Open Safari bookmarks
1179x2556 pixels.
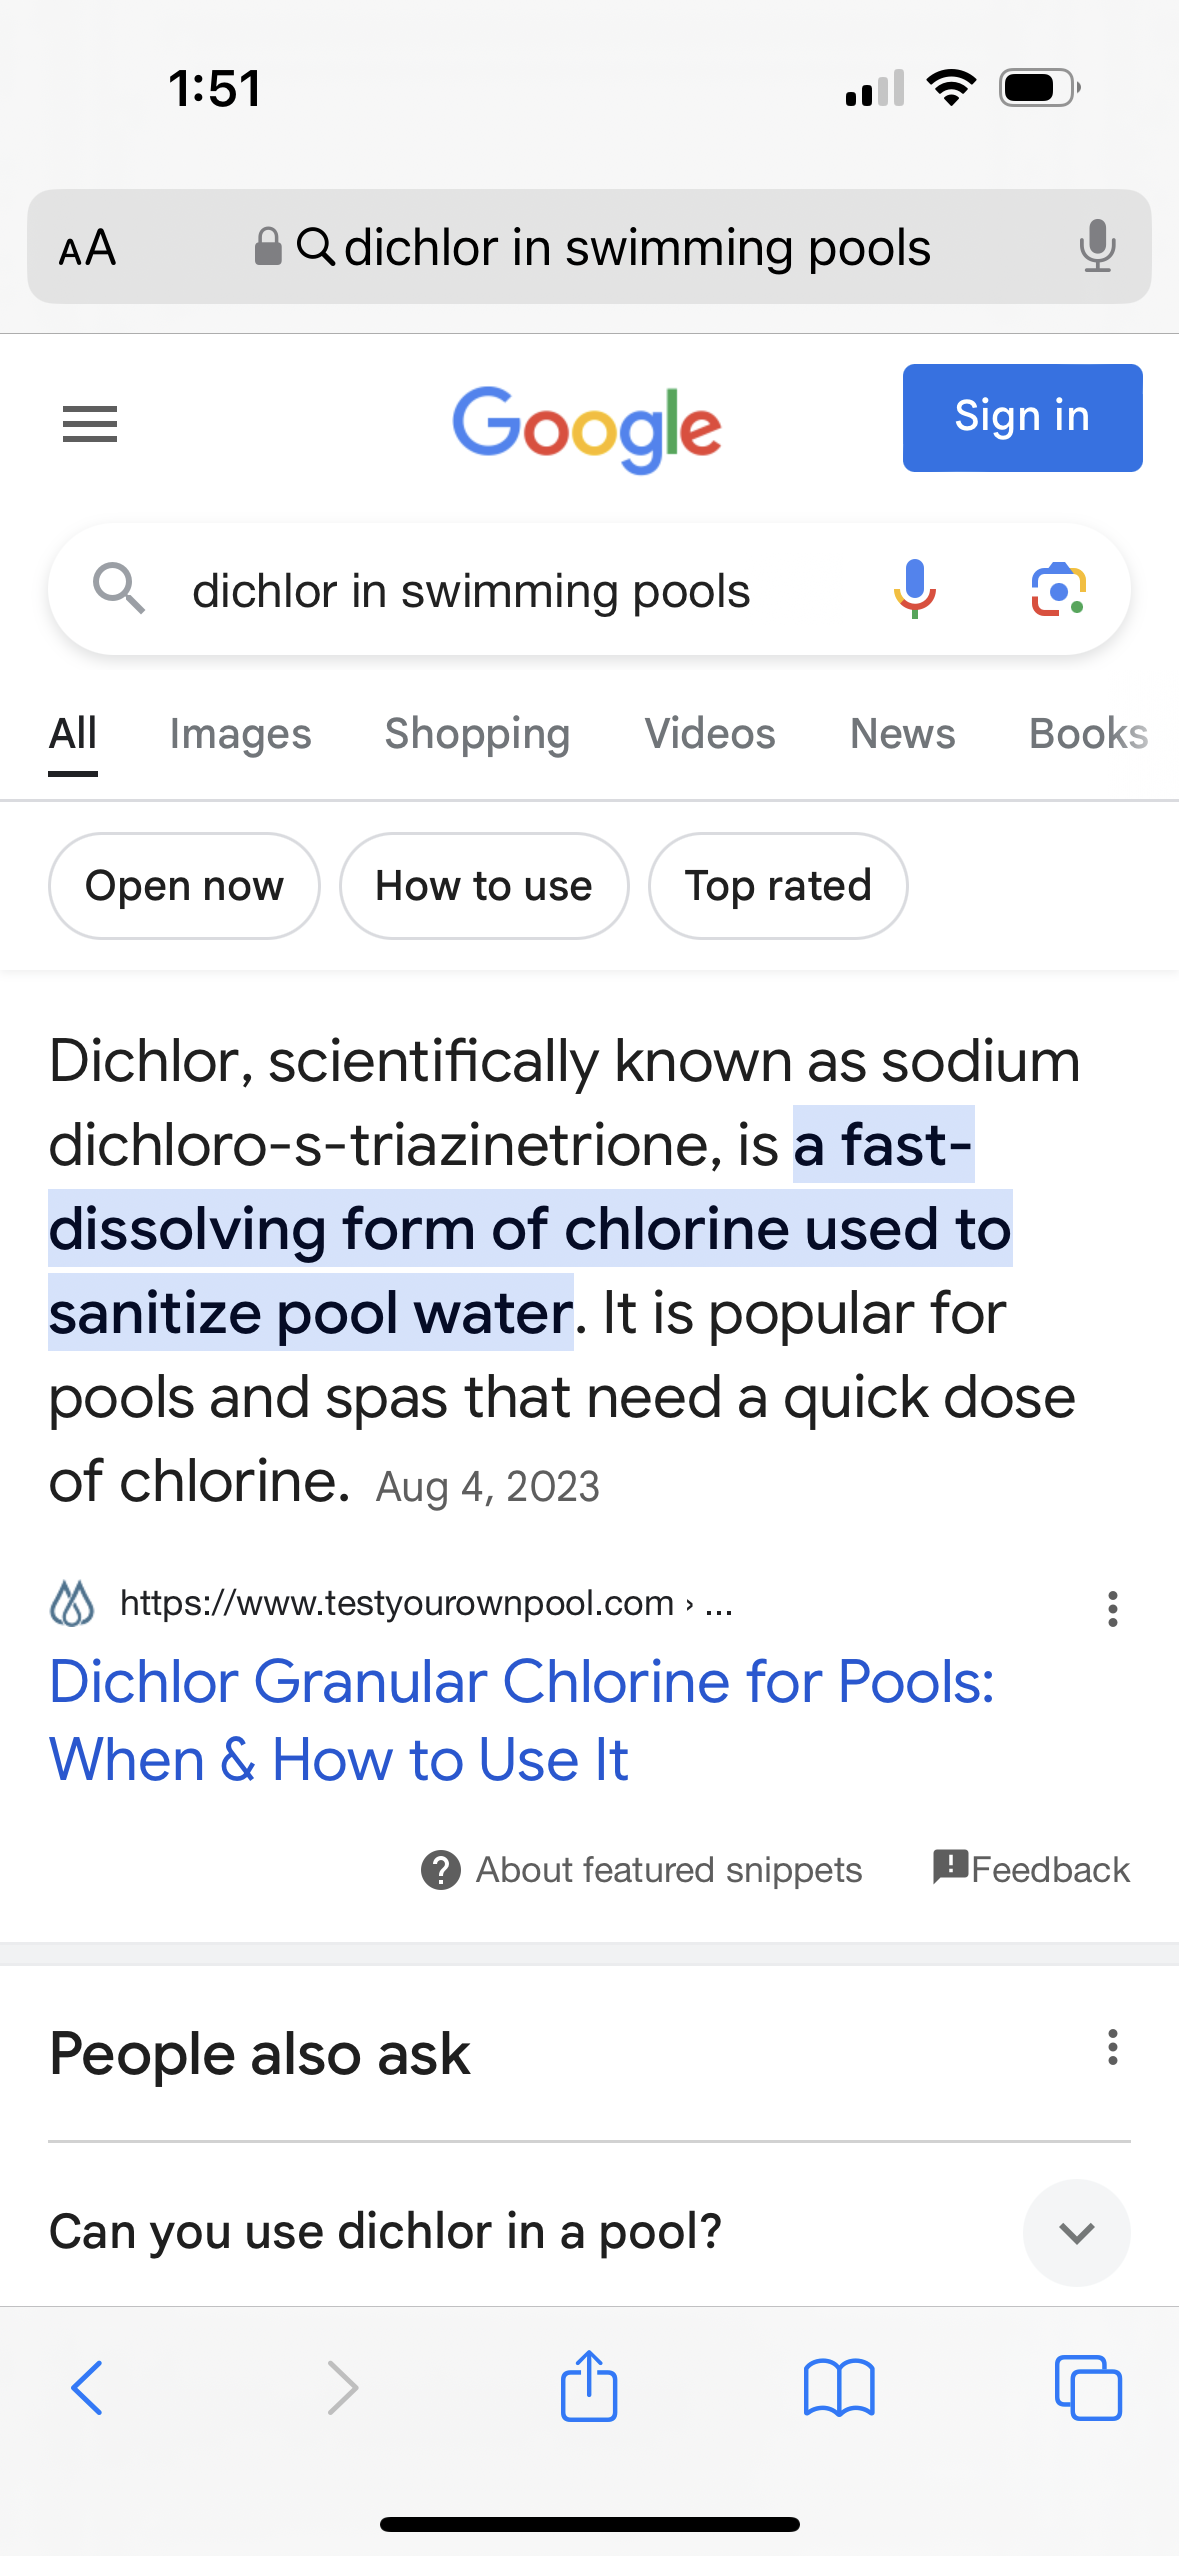(x=838, y=2388)
